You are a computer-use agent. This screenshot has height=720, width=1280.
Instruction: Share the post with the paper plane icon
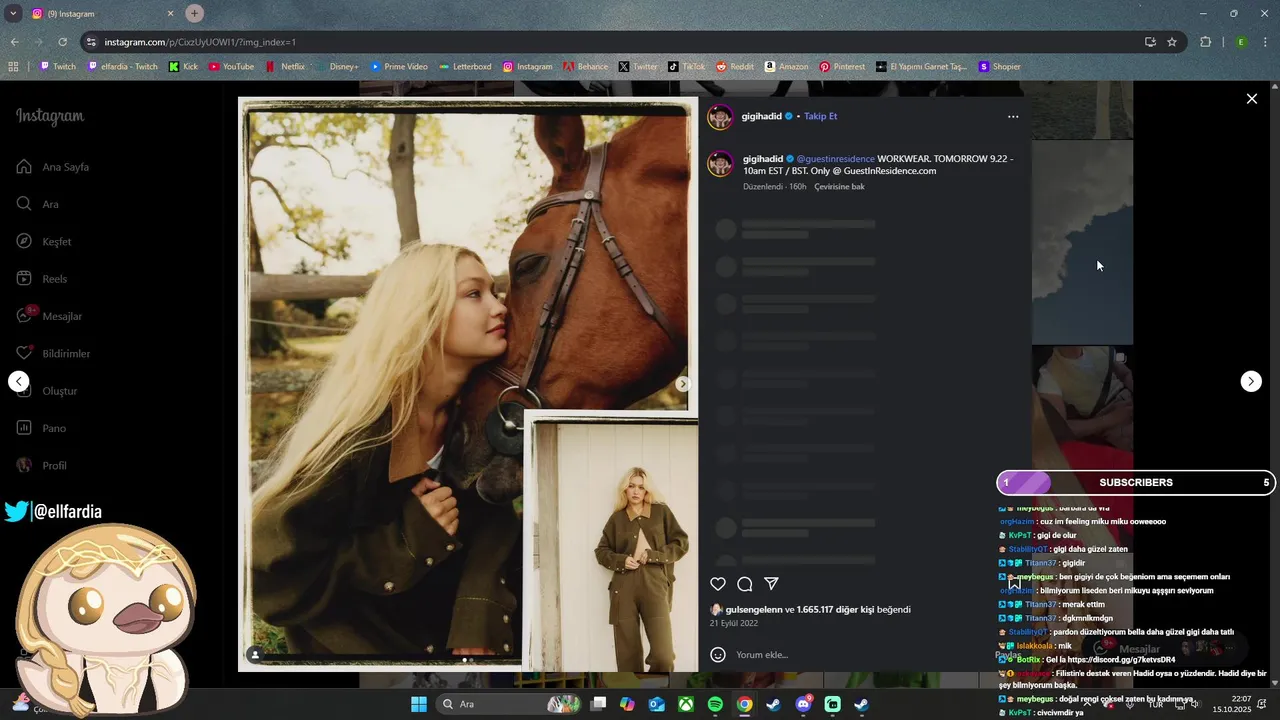coord(771,584)
